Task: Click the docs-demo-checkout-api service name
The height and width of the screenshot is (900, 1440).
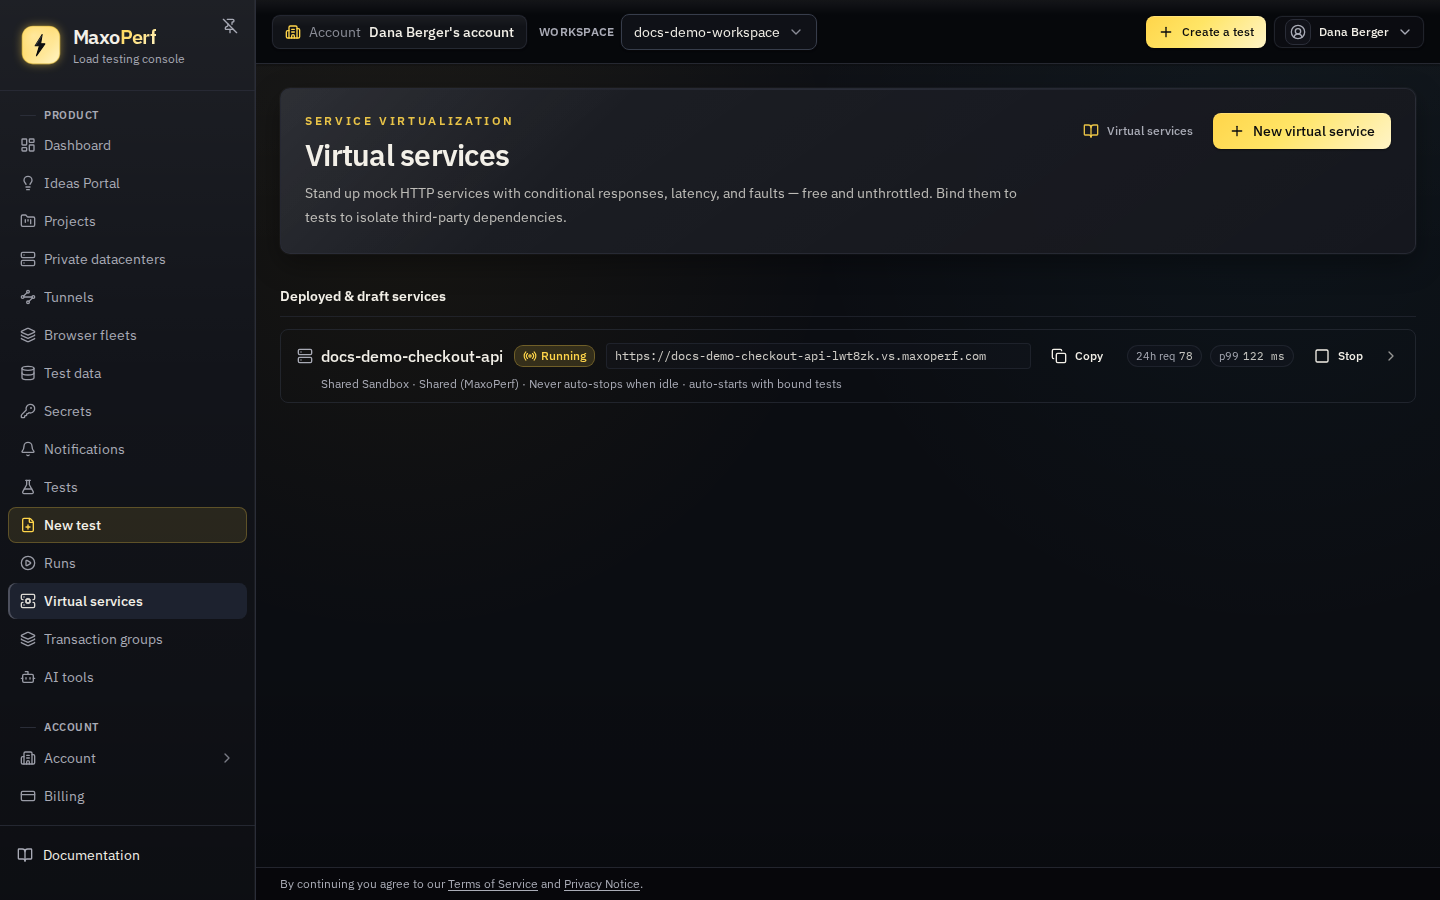Action: [x=412, y=356]
